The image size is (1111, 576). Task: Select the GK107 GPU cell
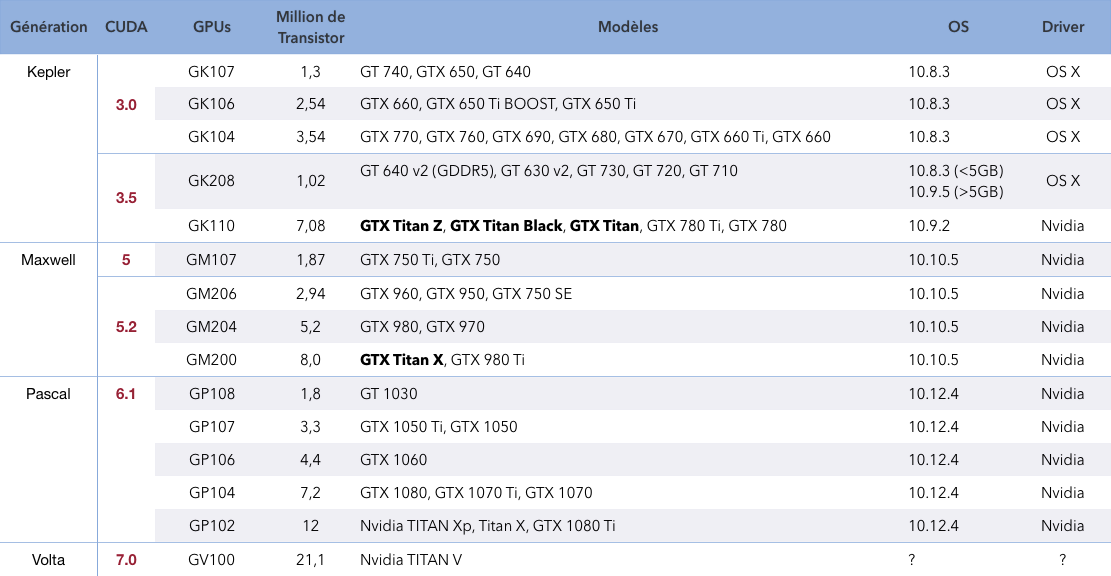[x=211, y=72]
